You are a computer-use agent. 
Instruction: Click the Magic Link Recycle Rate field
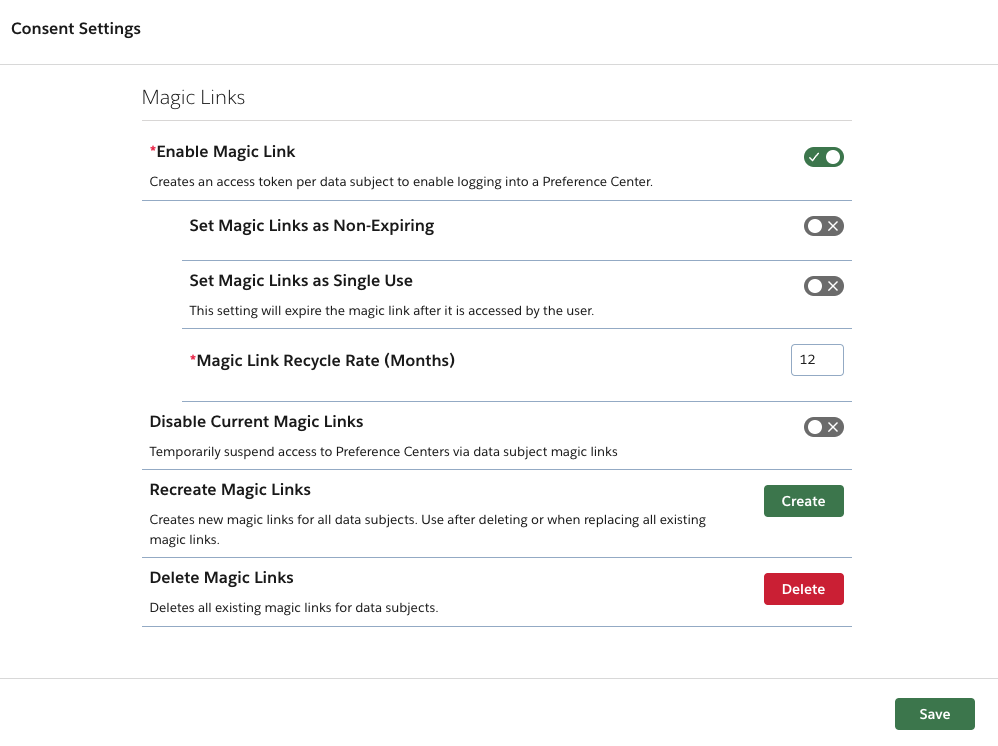817,360
